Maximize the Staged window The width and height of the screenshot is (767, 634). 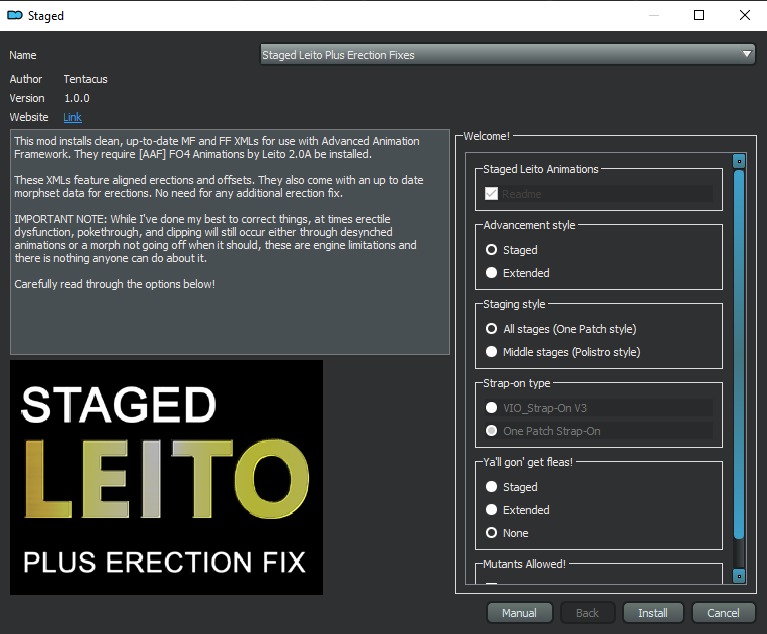click(x=699, y=16)
